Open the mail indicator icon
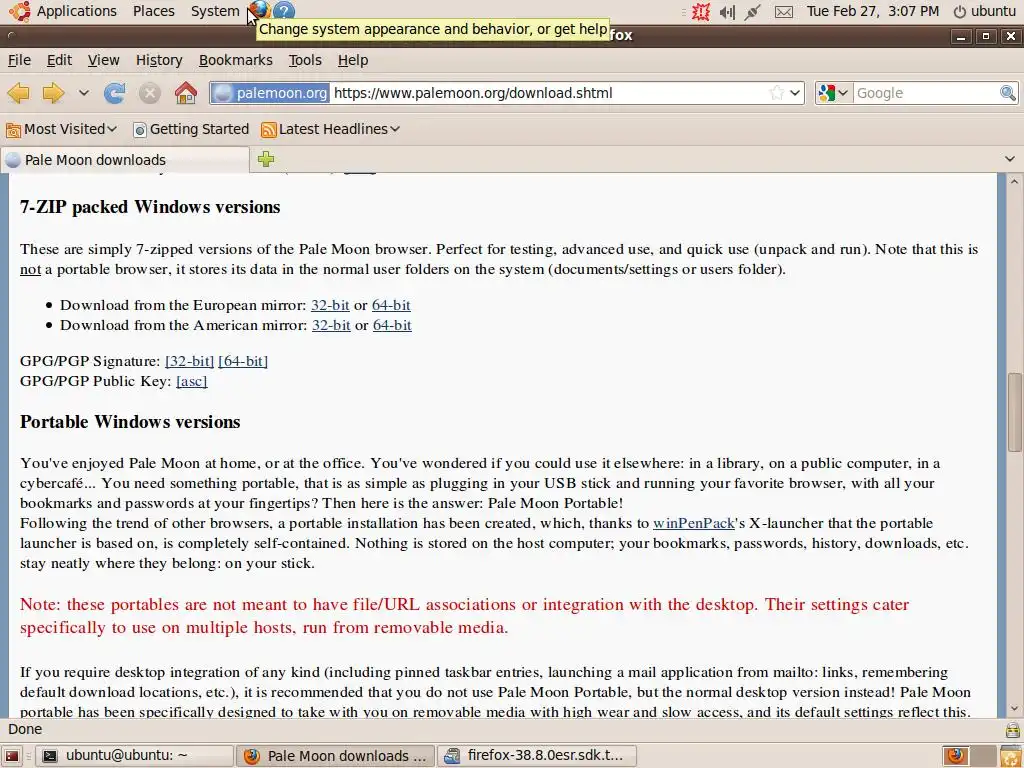Viewport: 1024px width, 768px height. pyautogui.click(x=784, y=11)
